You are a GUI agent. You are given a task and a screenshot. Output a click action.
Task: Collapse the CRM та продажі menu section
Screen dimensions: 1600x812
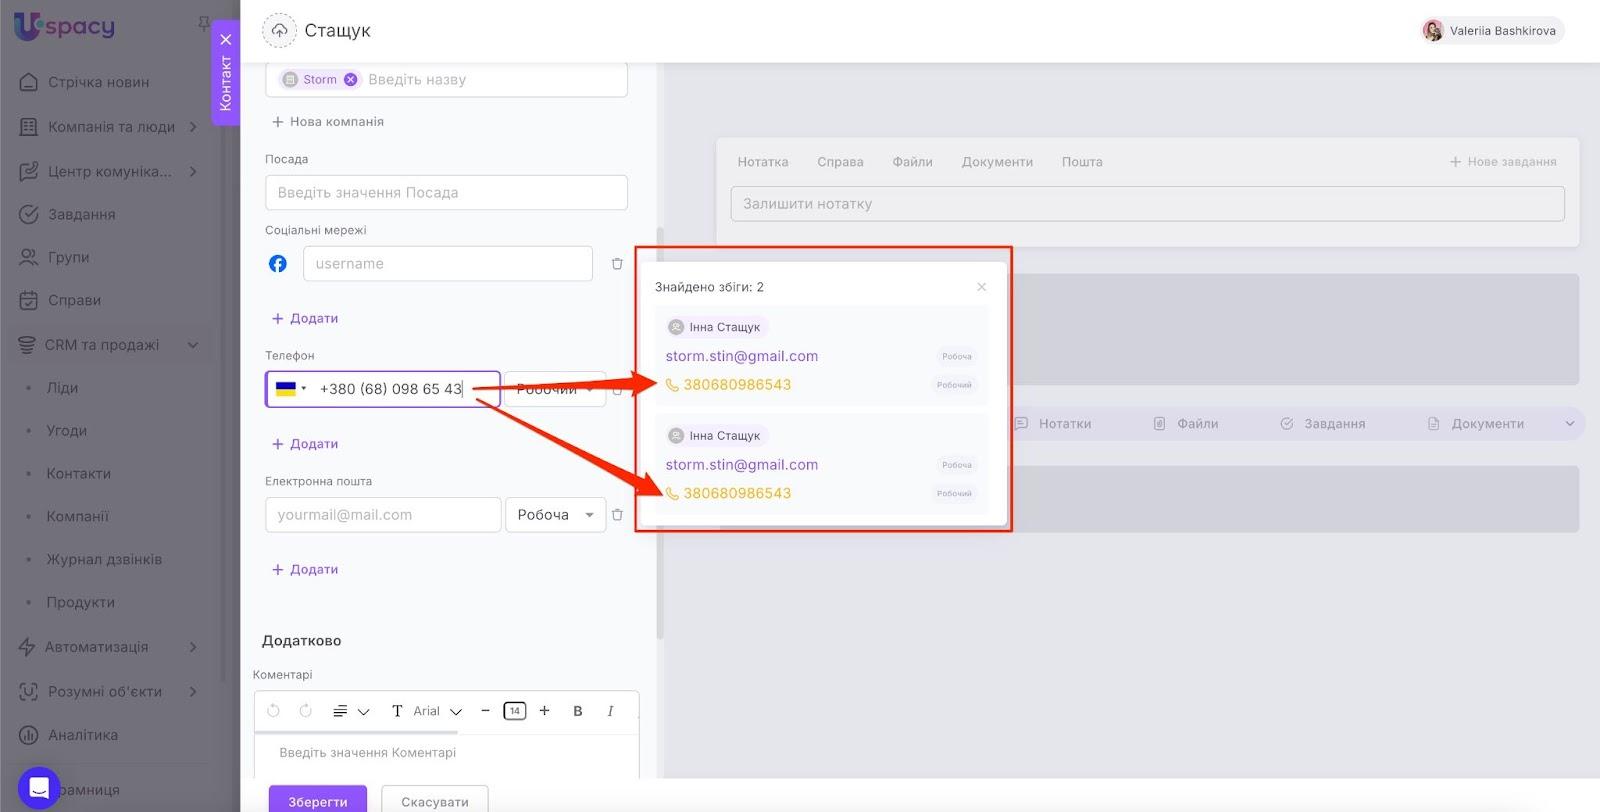193,345
